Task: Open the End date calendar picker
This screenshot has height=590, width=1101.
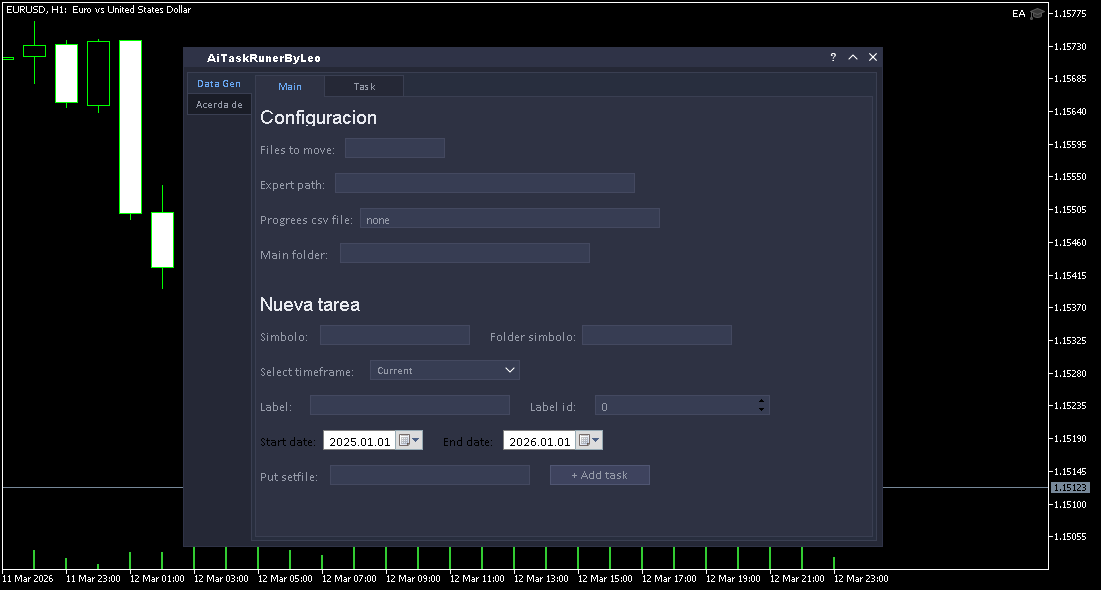Action: [x=589, y=441]
